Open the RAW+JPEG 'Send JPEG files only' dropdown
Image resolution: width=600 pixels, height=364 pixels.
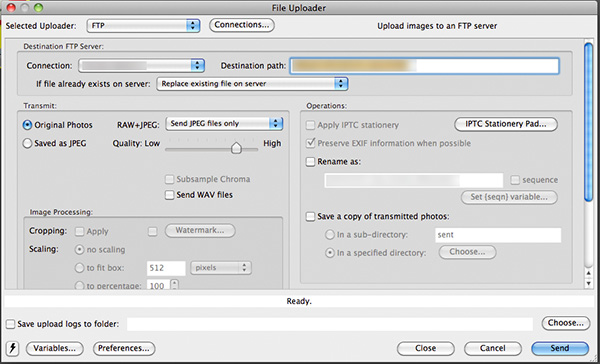[224, 124]
